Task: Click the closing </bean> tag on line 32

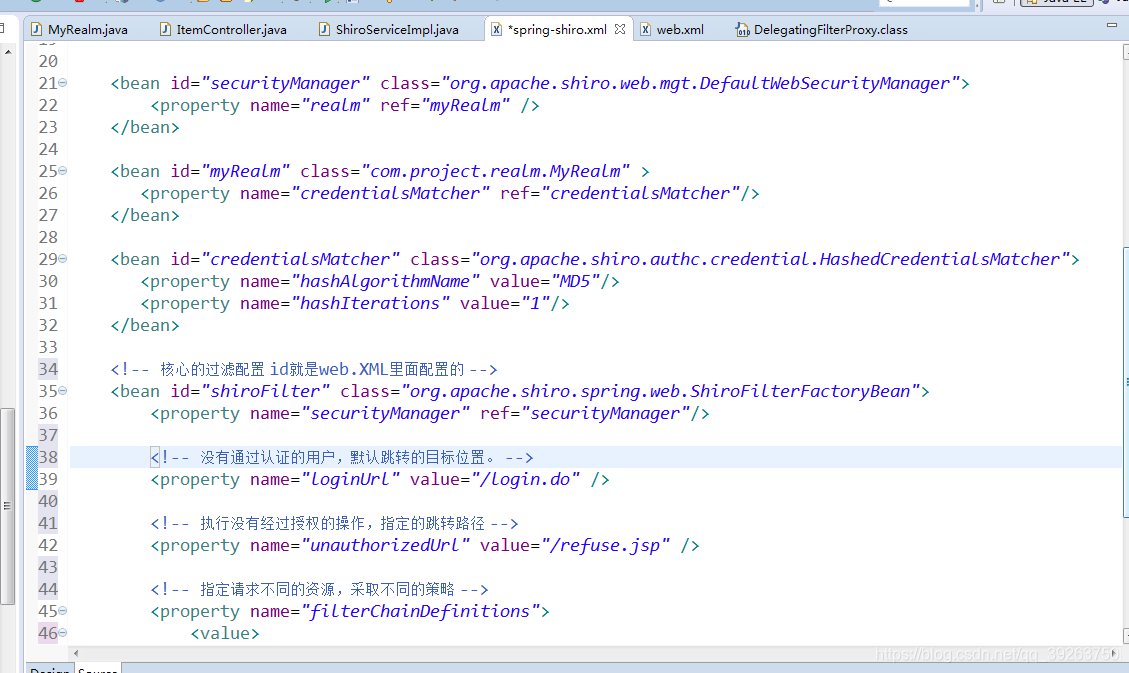Action: point(145,325)
